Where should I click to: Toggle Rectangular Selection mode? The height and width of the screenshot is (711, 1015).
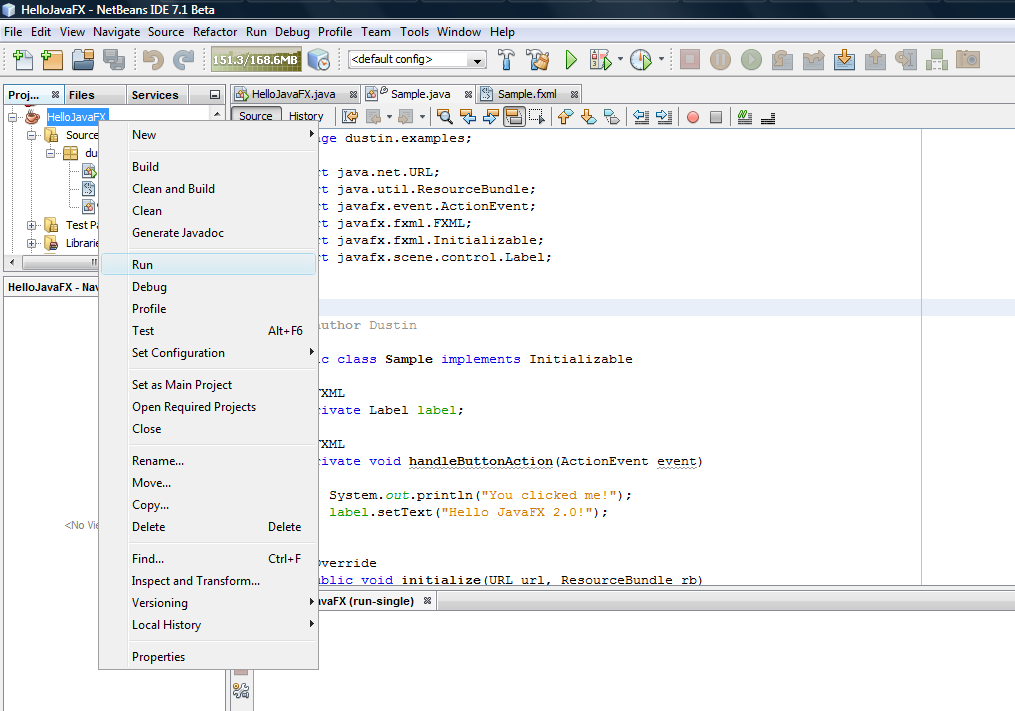[537, 117]
